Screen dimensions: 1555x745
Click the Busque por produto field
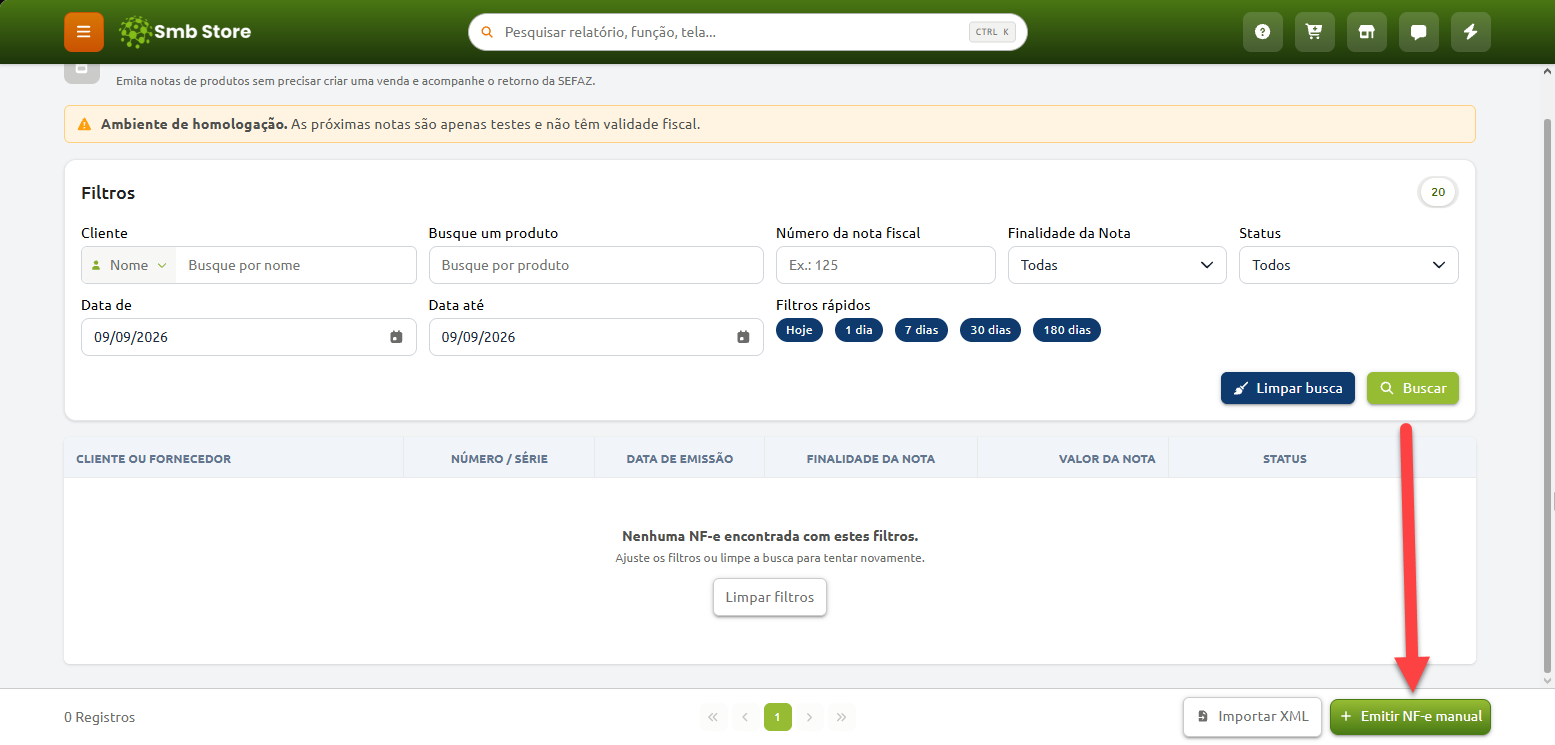[596, 265]
